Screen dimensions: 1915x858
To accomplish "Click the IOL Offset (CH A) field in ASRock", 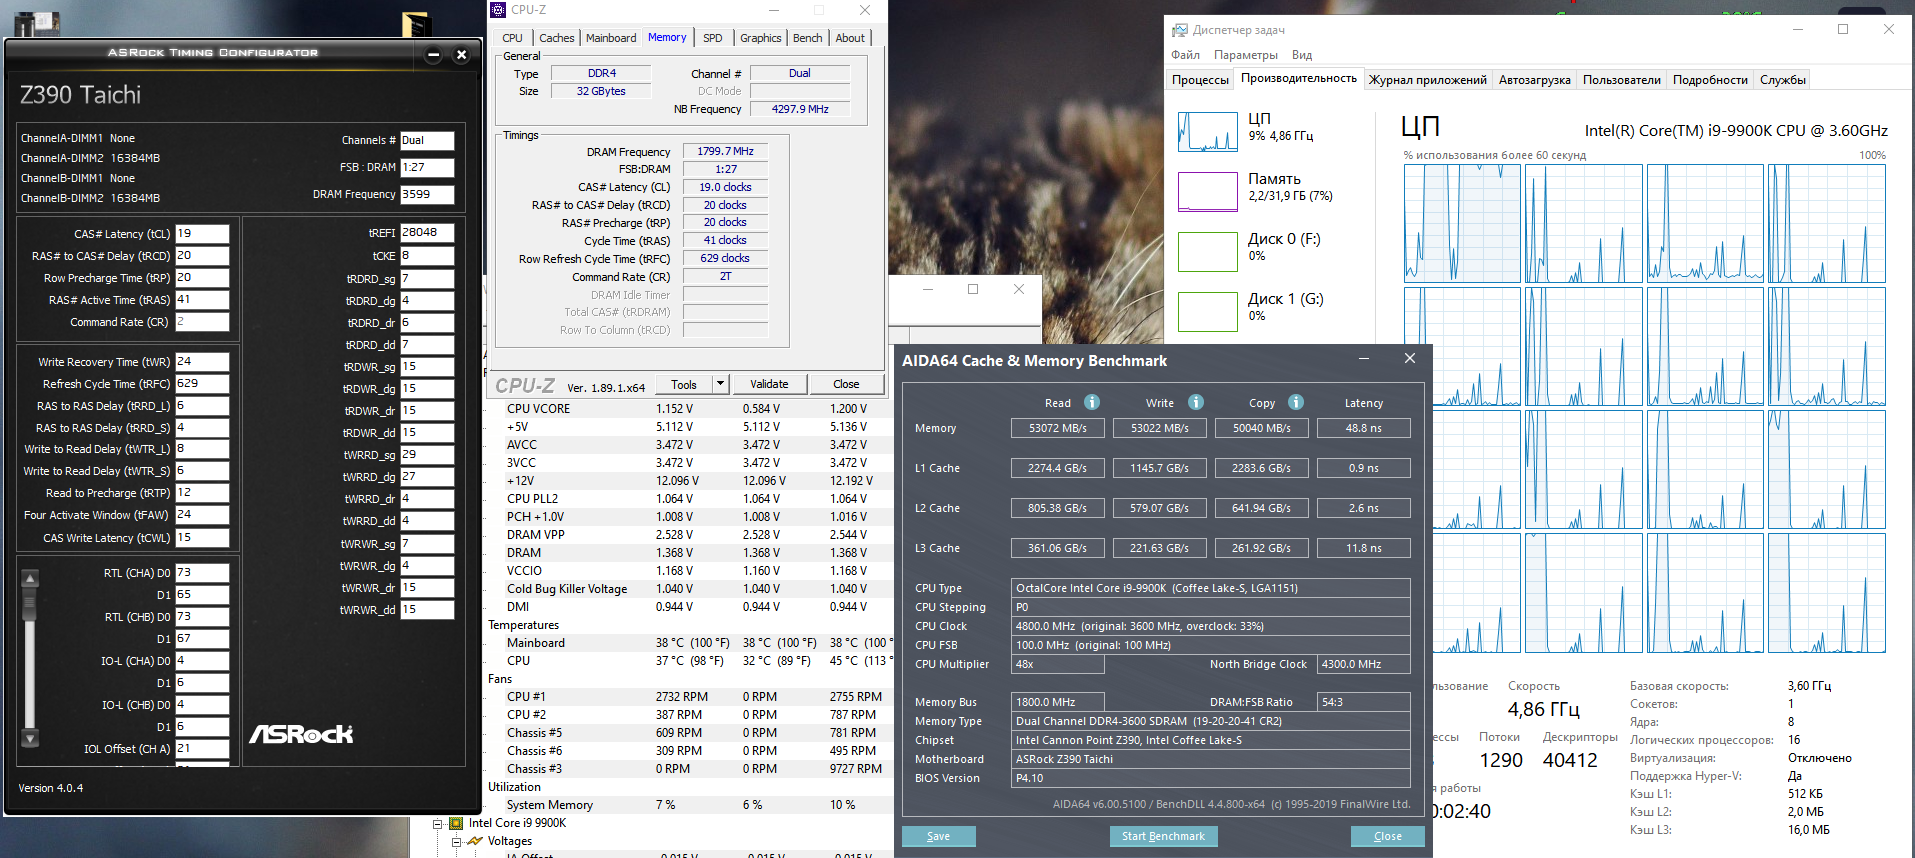I will tap(202, 749).
